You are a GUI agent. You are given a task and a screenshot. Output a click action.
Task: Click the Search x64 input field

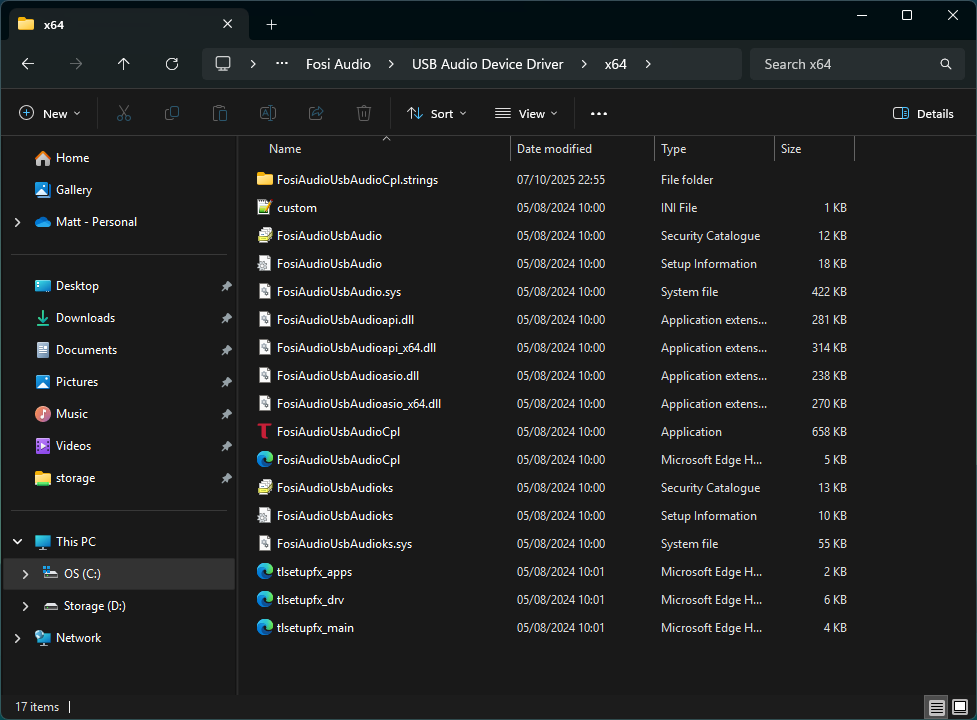coord(845,64)
